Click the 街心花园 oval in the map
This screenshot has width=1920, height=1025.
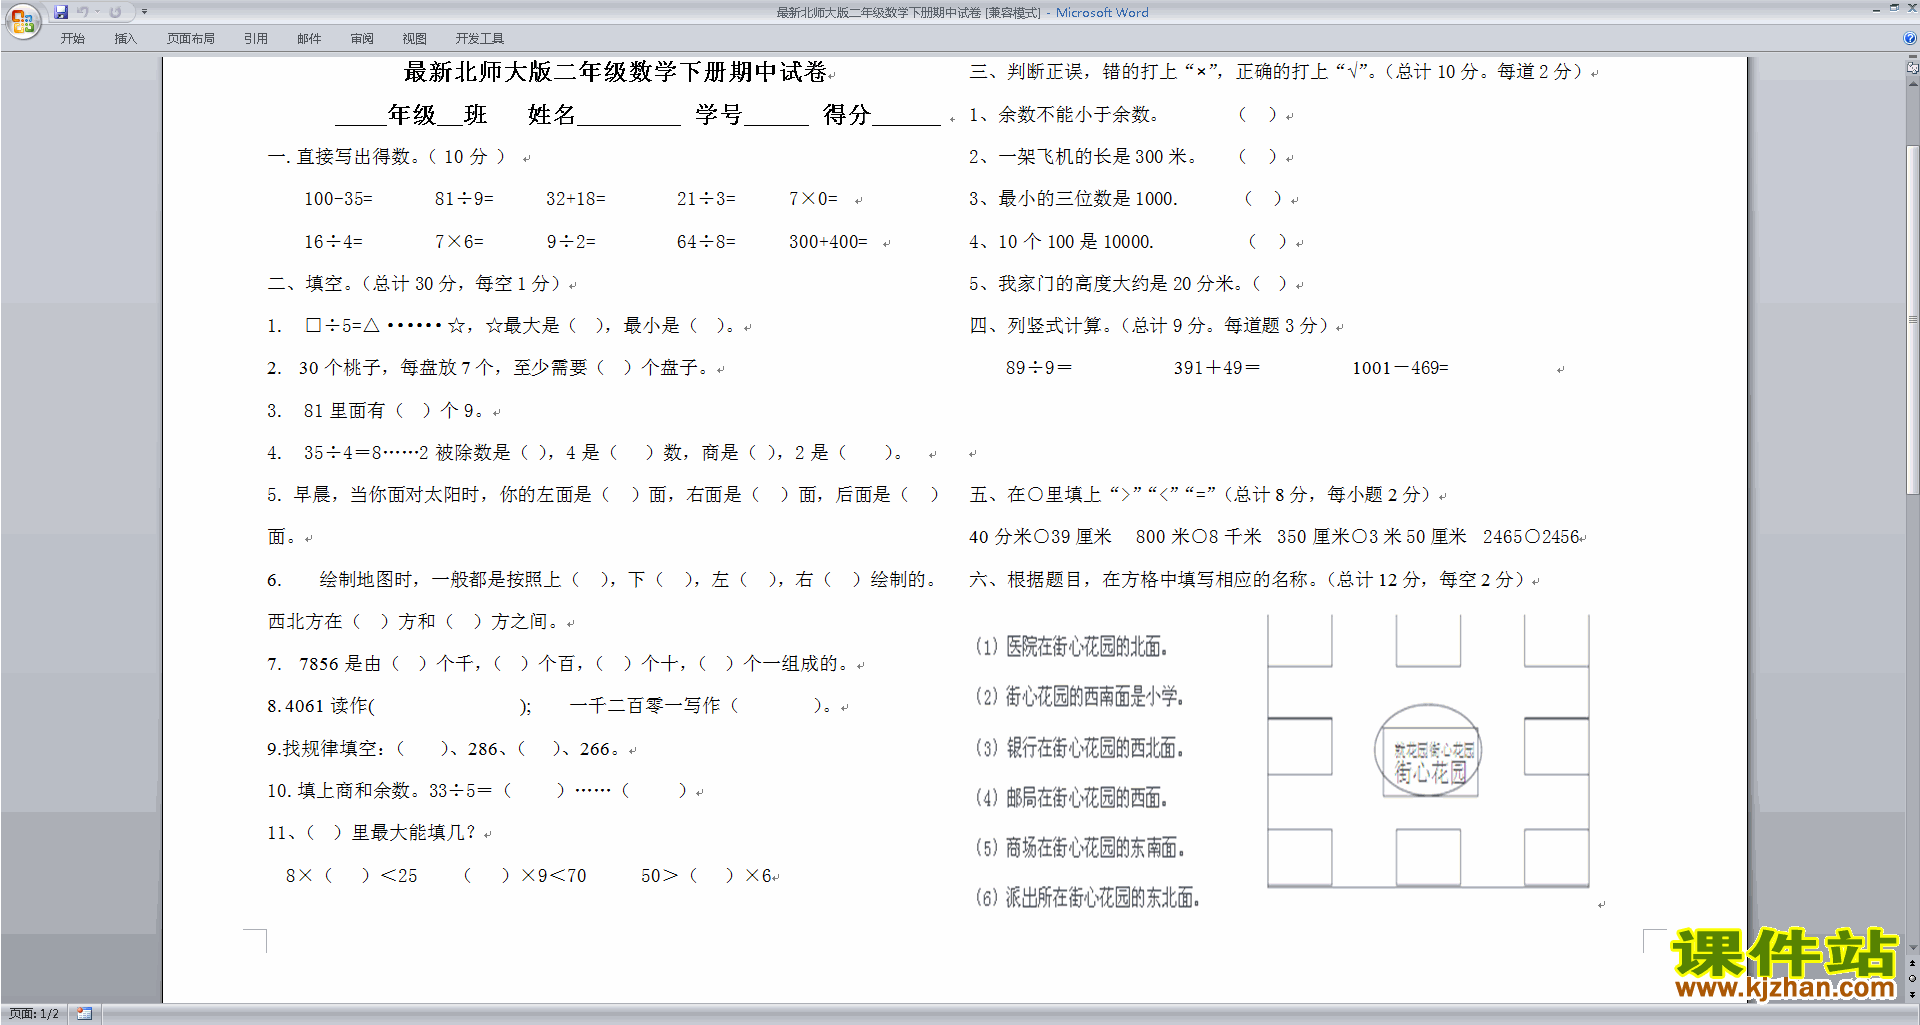[1428, 750]
